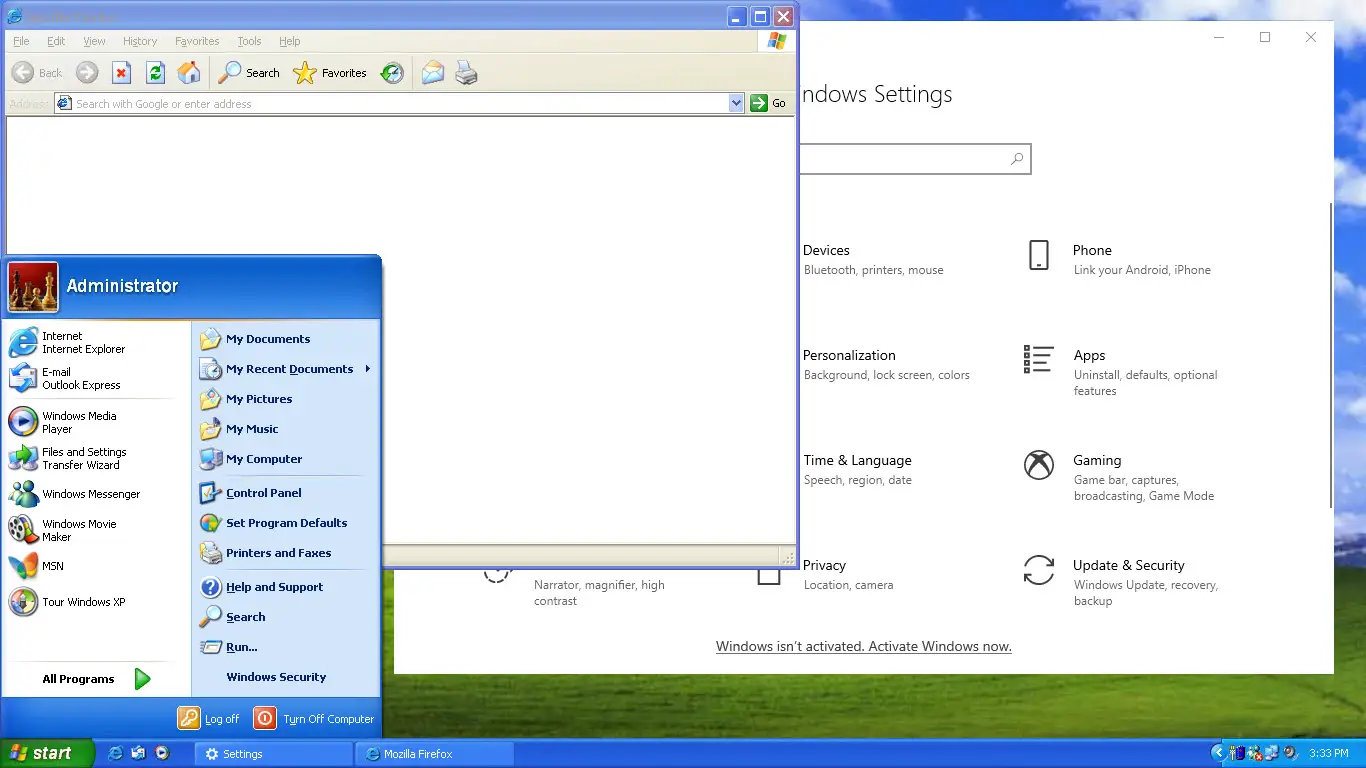Open the Favorites menu in menu bar
Viewport: 1366px width, 768px height.
coord(197,41)
